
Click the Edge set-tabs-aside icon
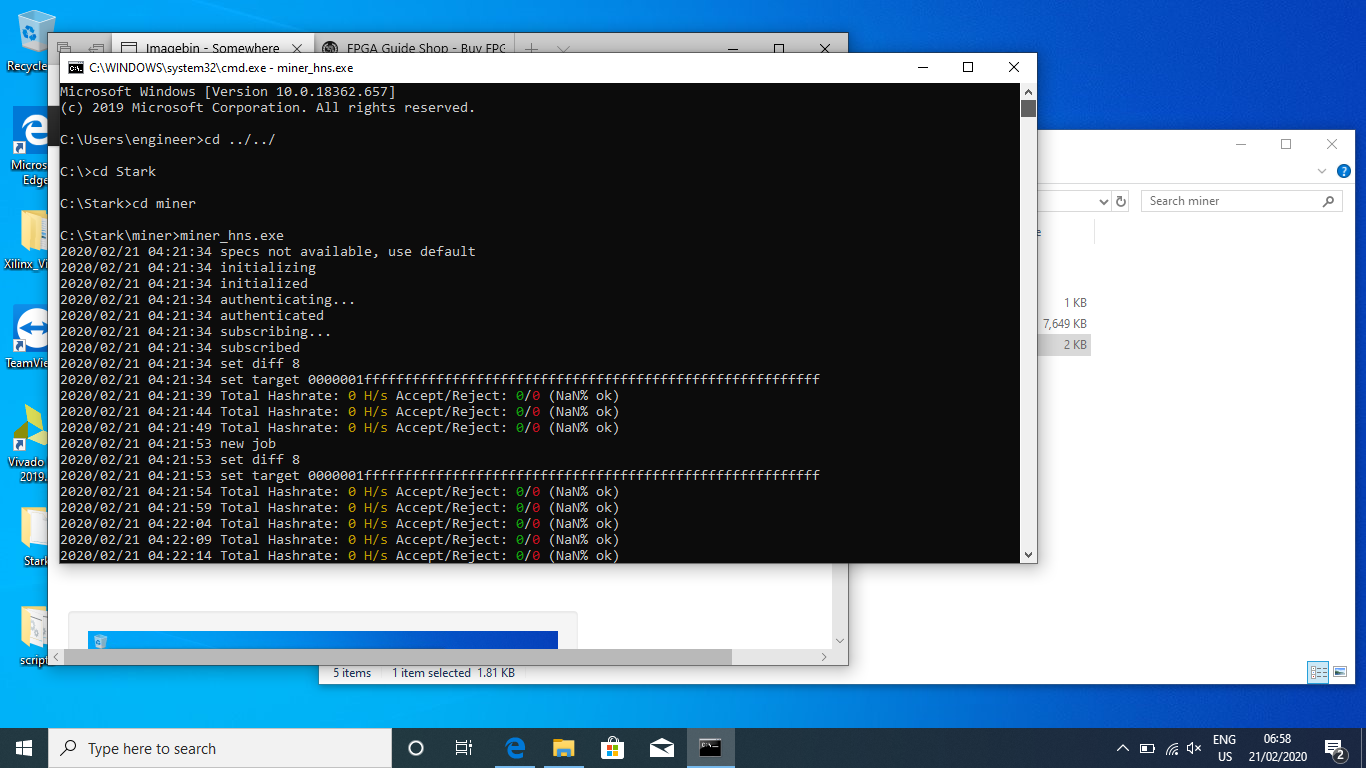coord(96,48)
